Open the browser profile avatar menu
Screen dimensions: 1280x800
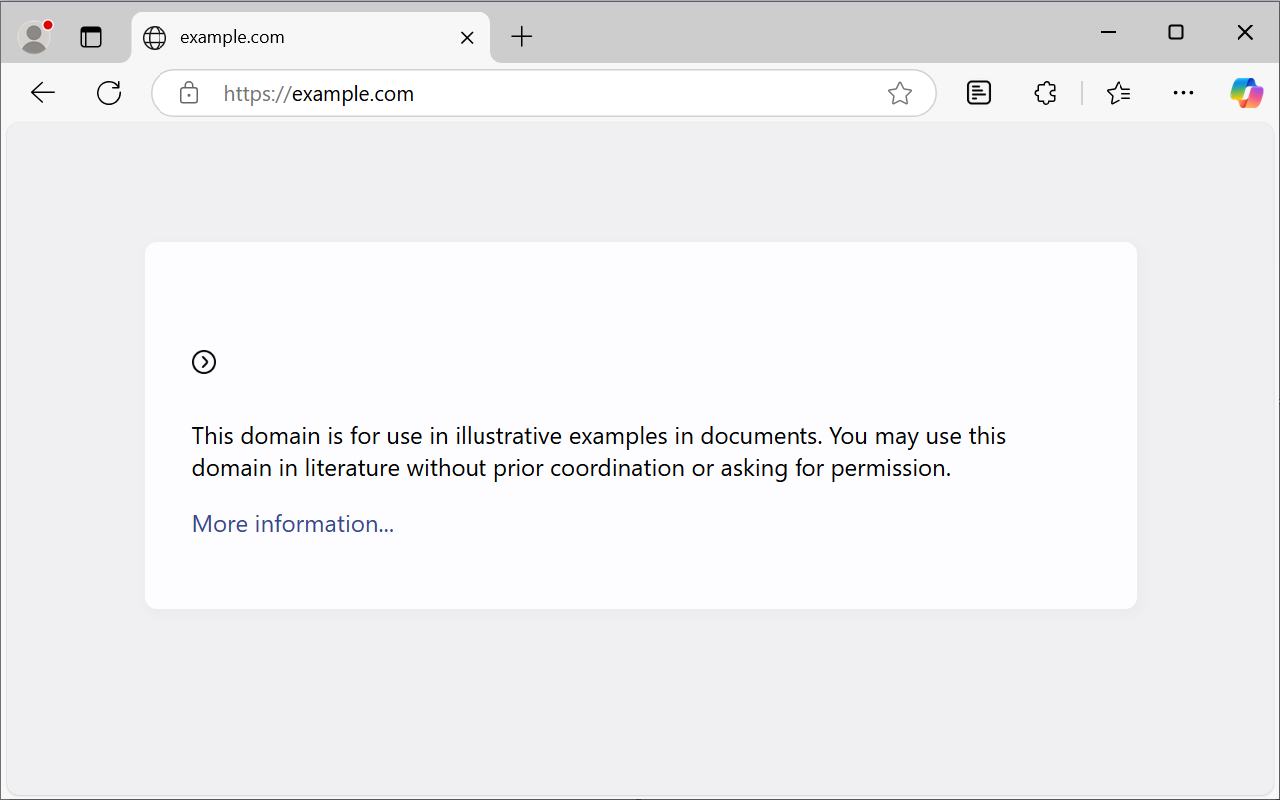click(x=35, y=37)
